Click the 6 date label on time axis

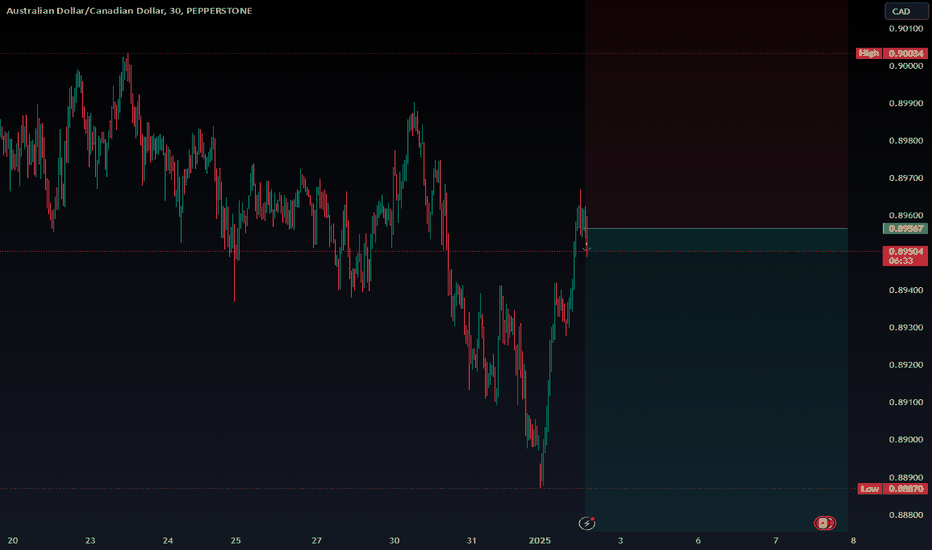click(x=698, y=540)
